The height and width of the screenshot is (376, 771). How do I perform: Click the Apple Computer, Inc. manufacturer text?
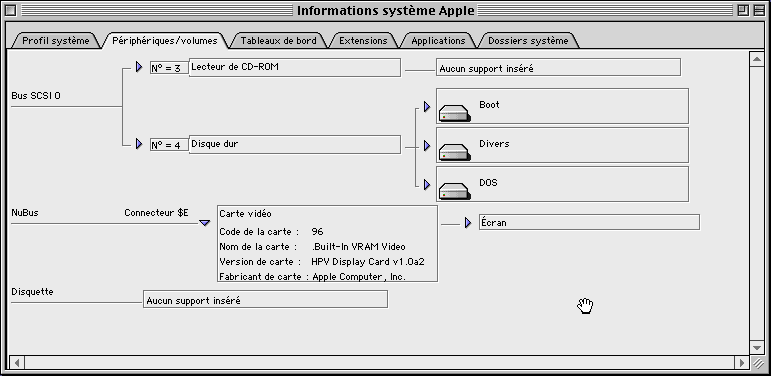coord(359,277)
